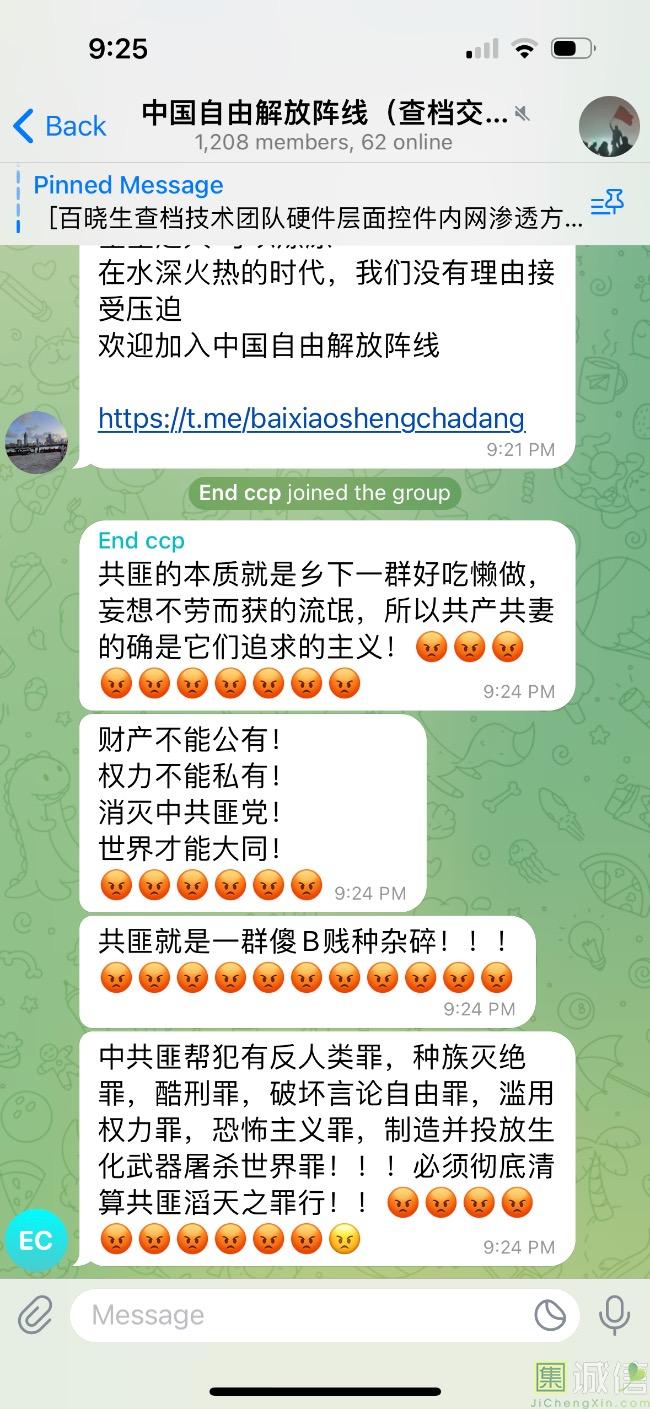The height and width of the screenshot is (1409, 650).
Task: Tap the message about 共匪就是一群
Action: tap(307, 971)
